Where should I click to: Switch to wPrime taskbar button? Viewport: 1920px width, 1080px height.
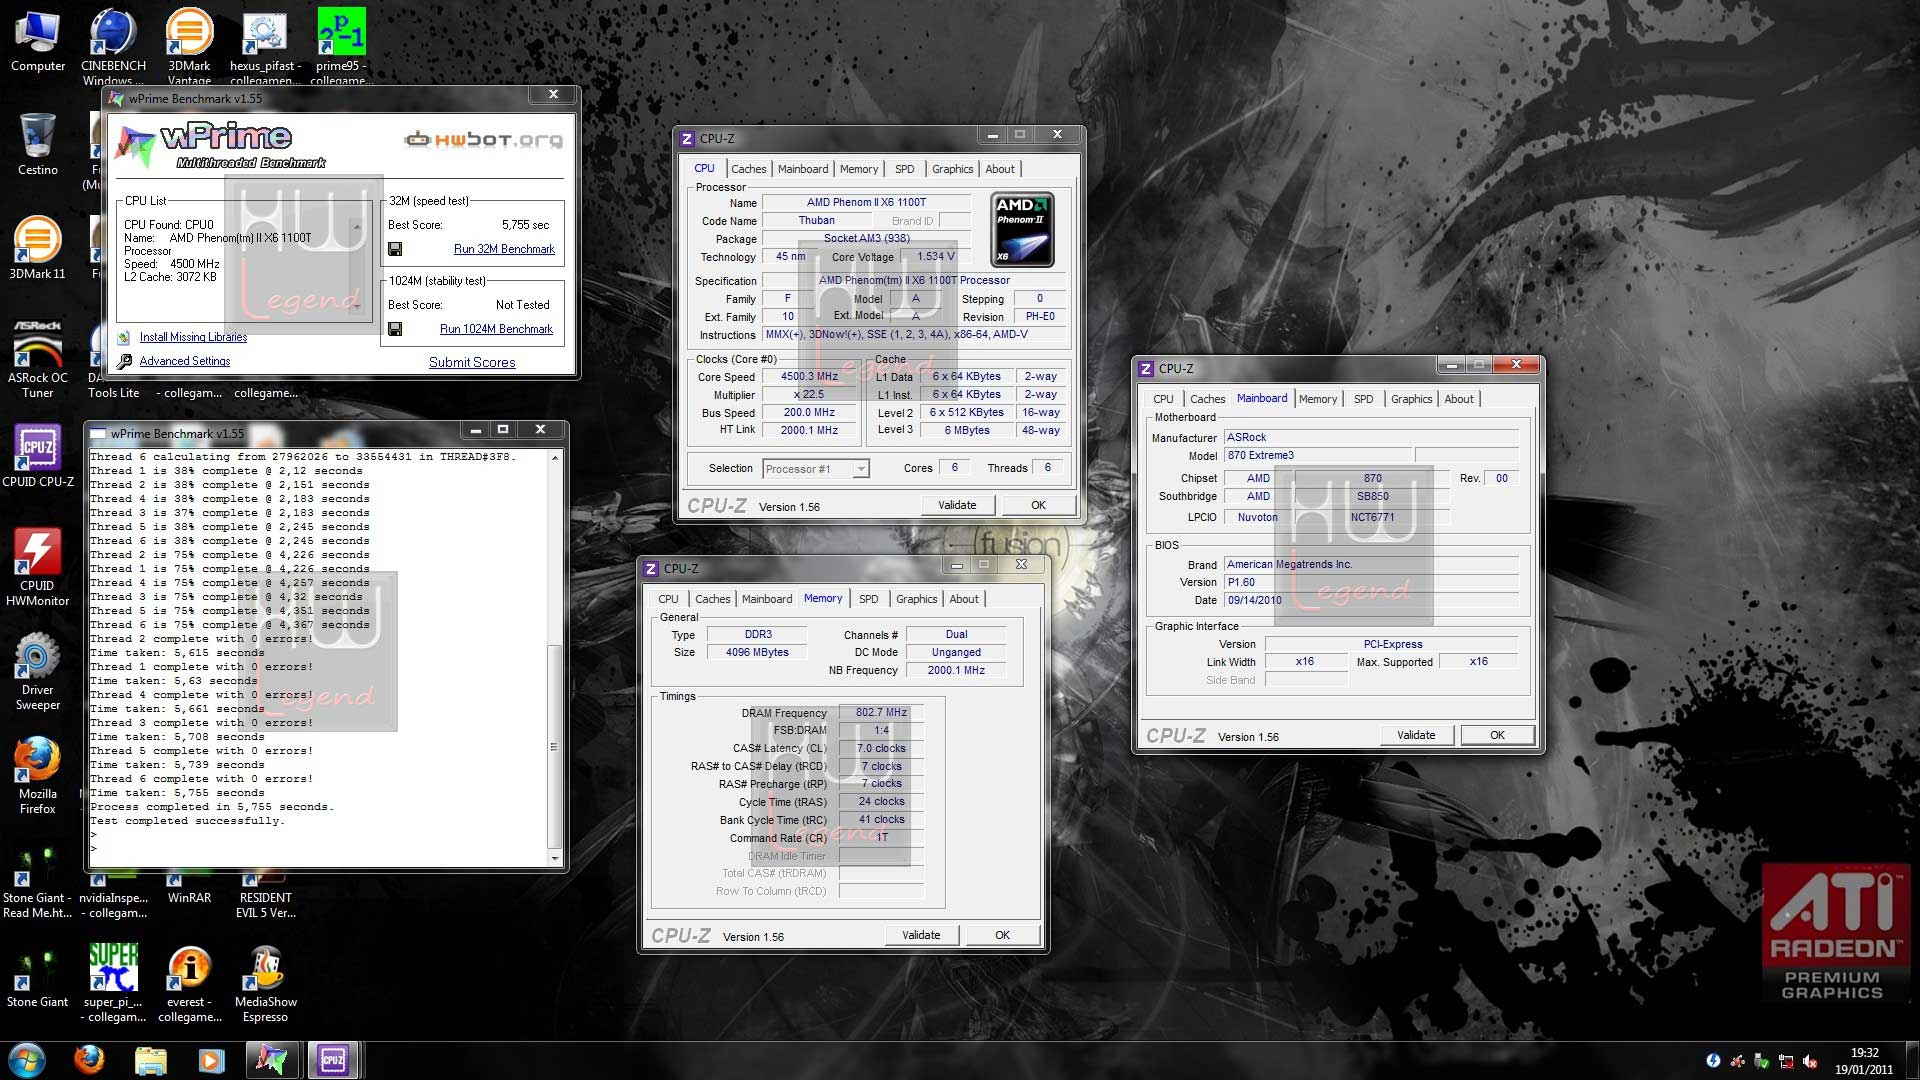[272, 1060]
